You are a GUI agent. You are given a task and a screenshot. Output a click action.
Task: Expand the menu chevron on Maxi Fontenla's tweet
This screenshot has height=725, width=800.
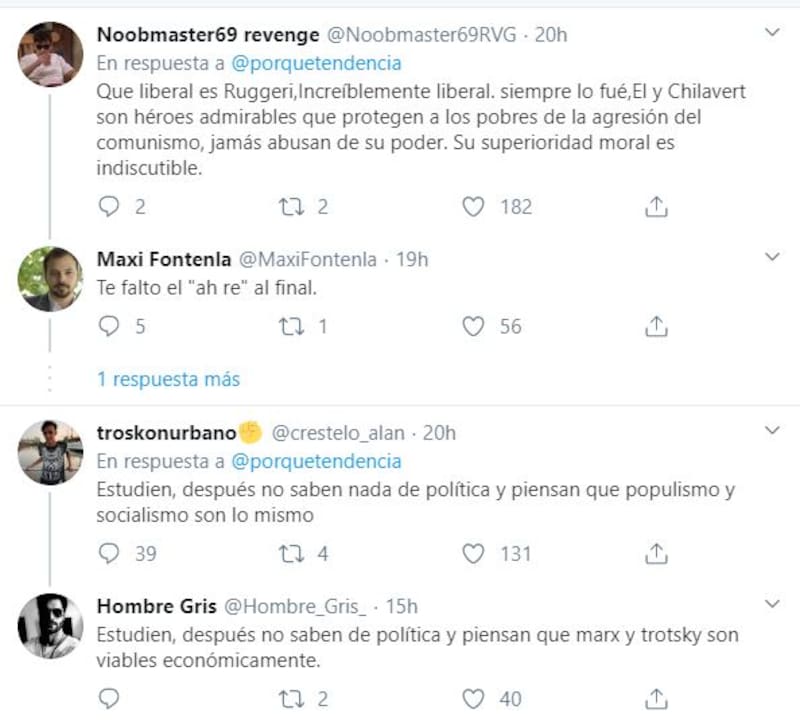click(772, 258)
